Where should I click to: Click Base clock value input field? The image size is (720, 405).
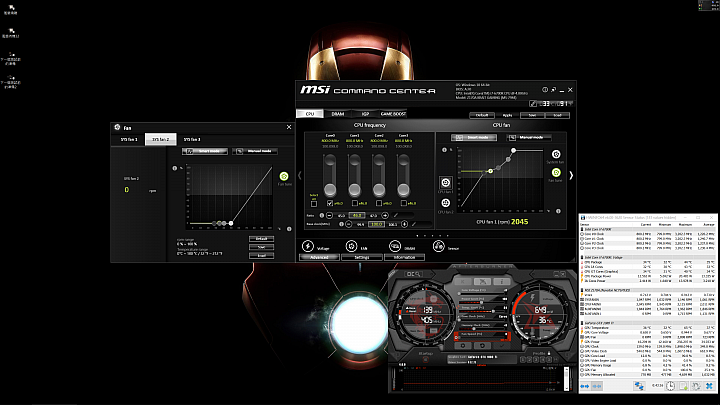(x=376, y=224)
